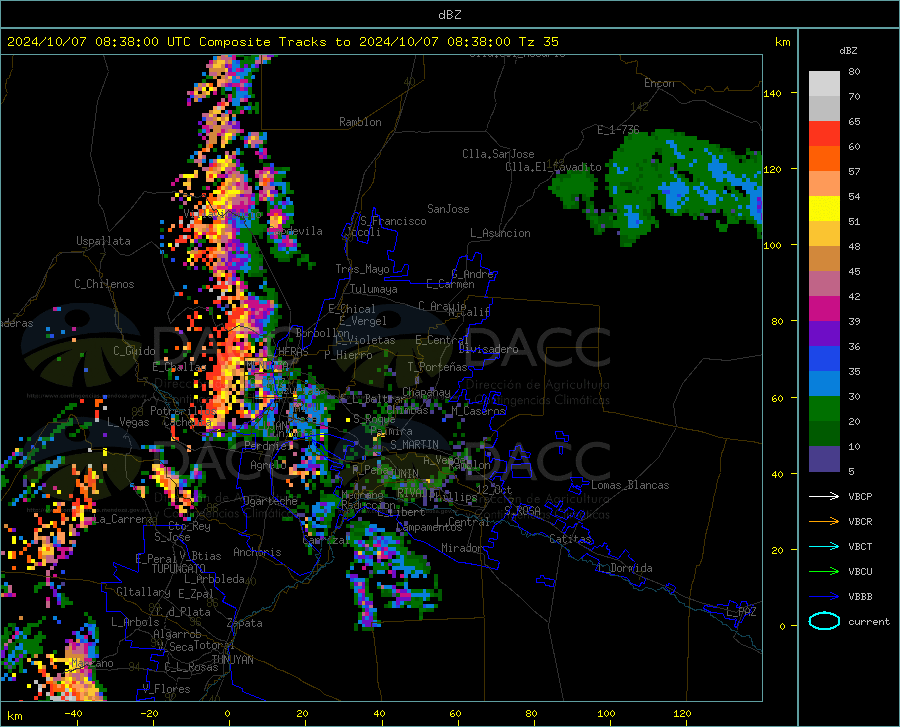Click the white VBCP arrow in legend
900x727 pixels.
824,496
